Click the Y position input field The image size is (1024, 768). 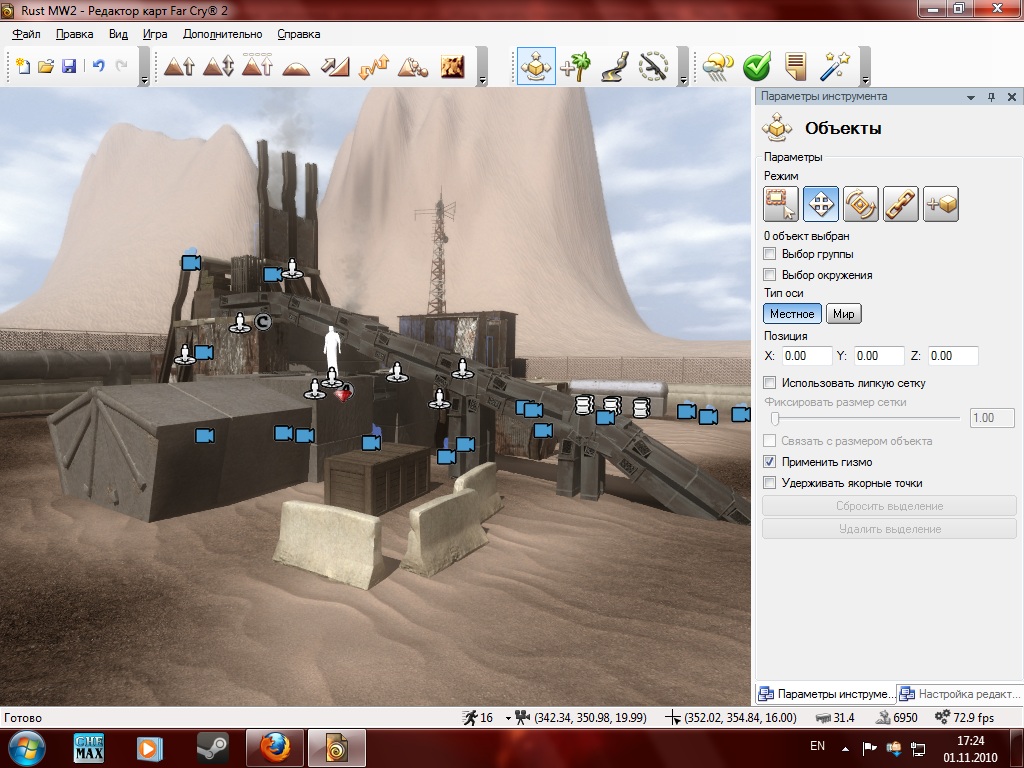click(x=878, y=356)
